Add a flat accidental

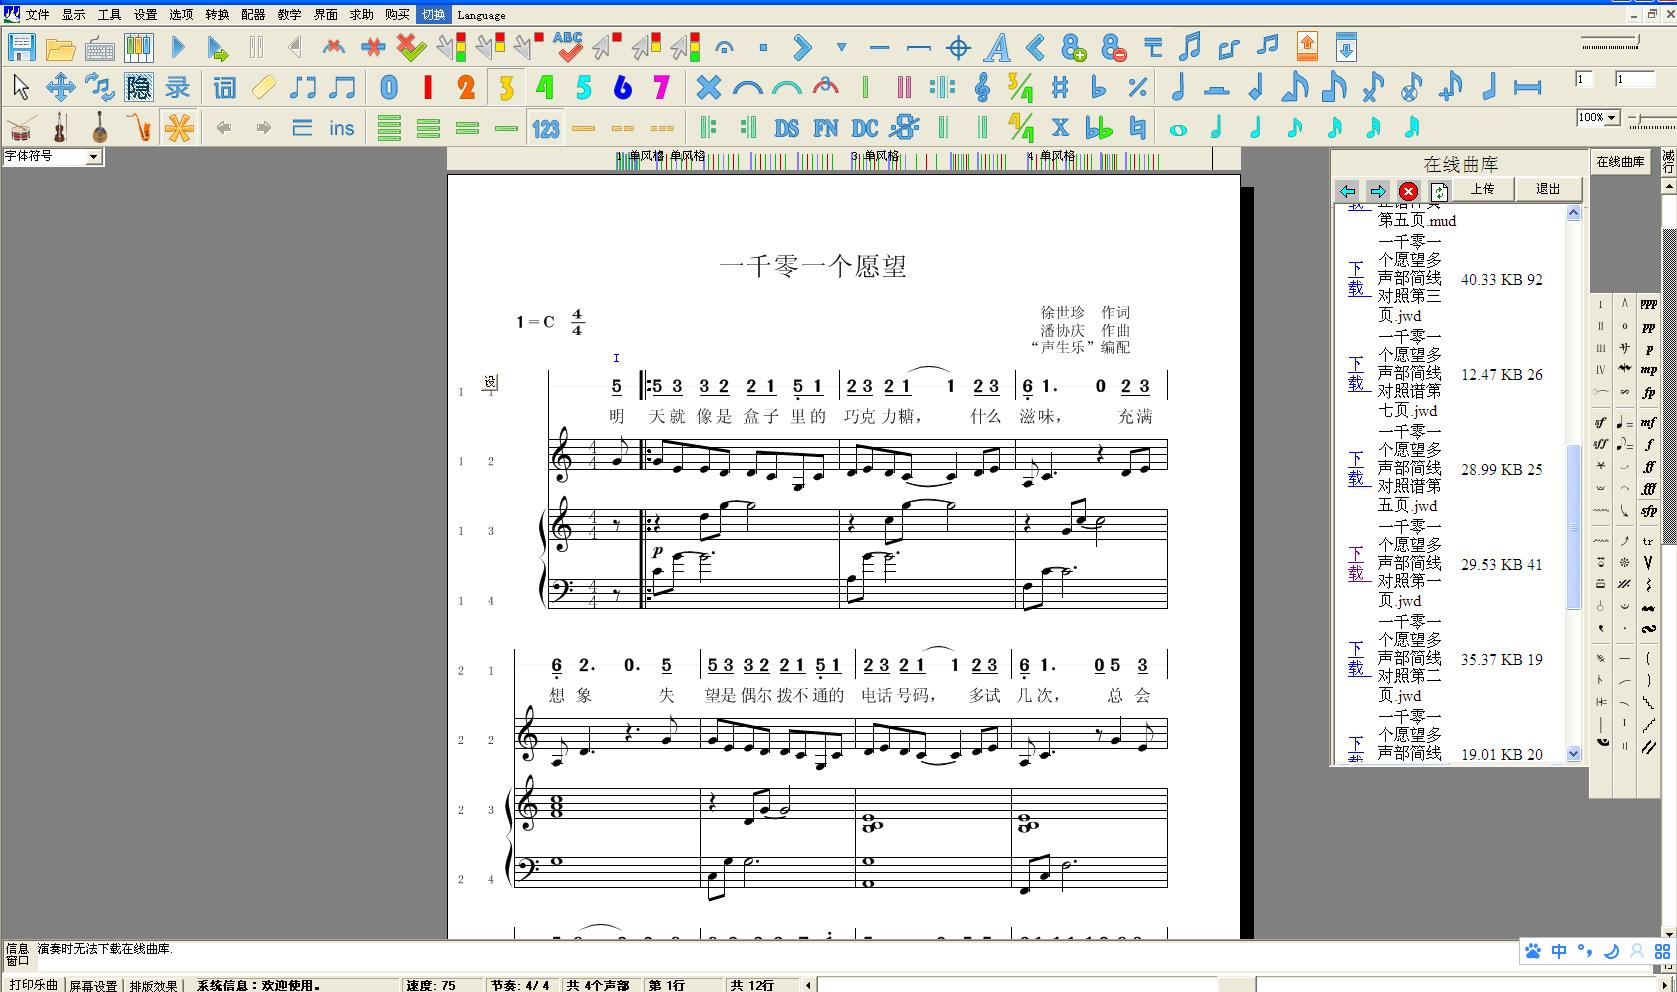pos(1099,87)
